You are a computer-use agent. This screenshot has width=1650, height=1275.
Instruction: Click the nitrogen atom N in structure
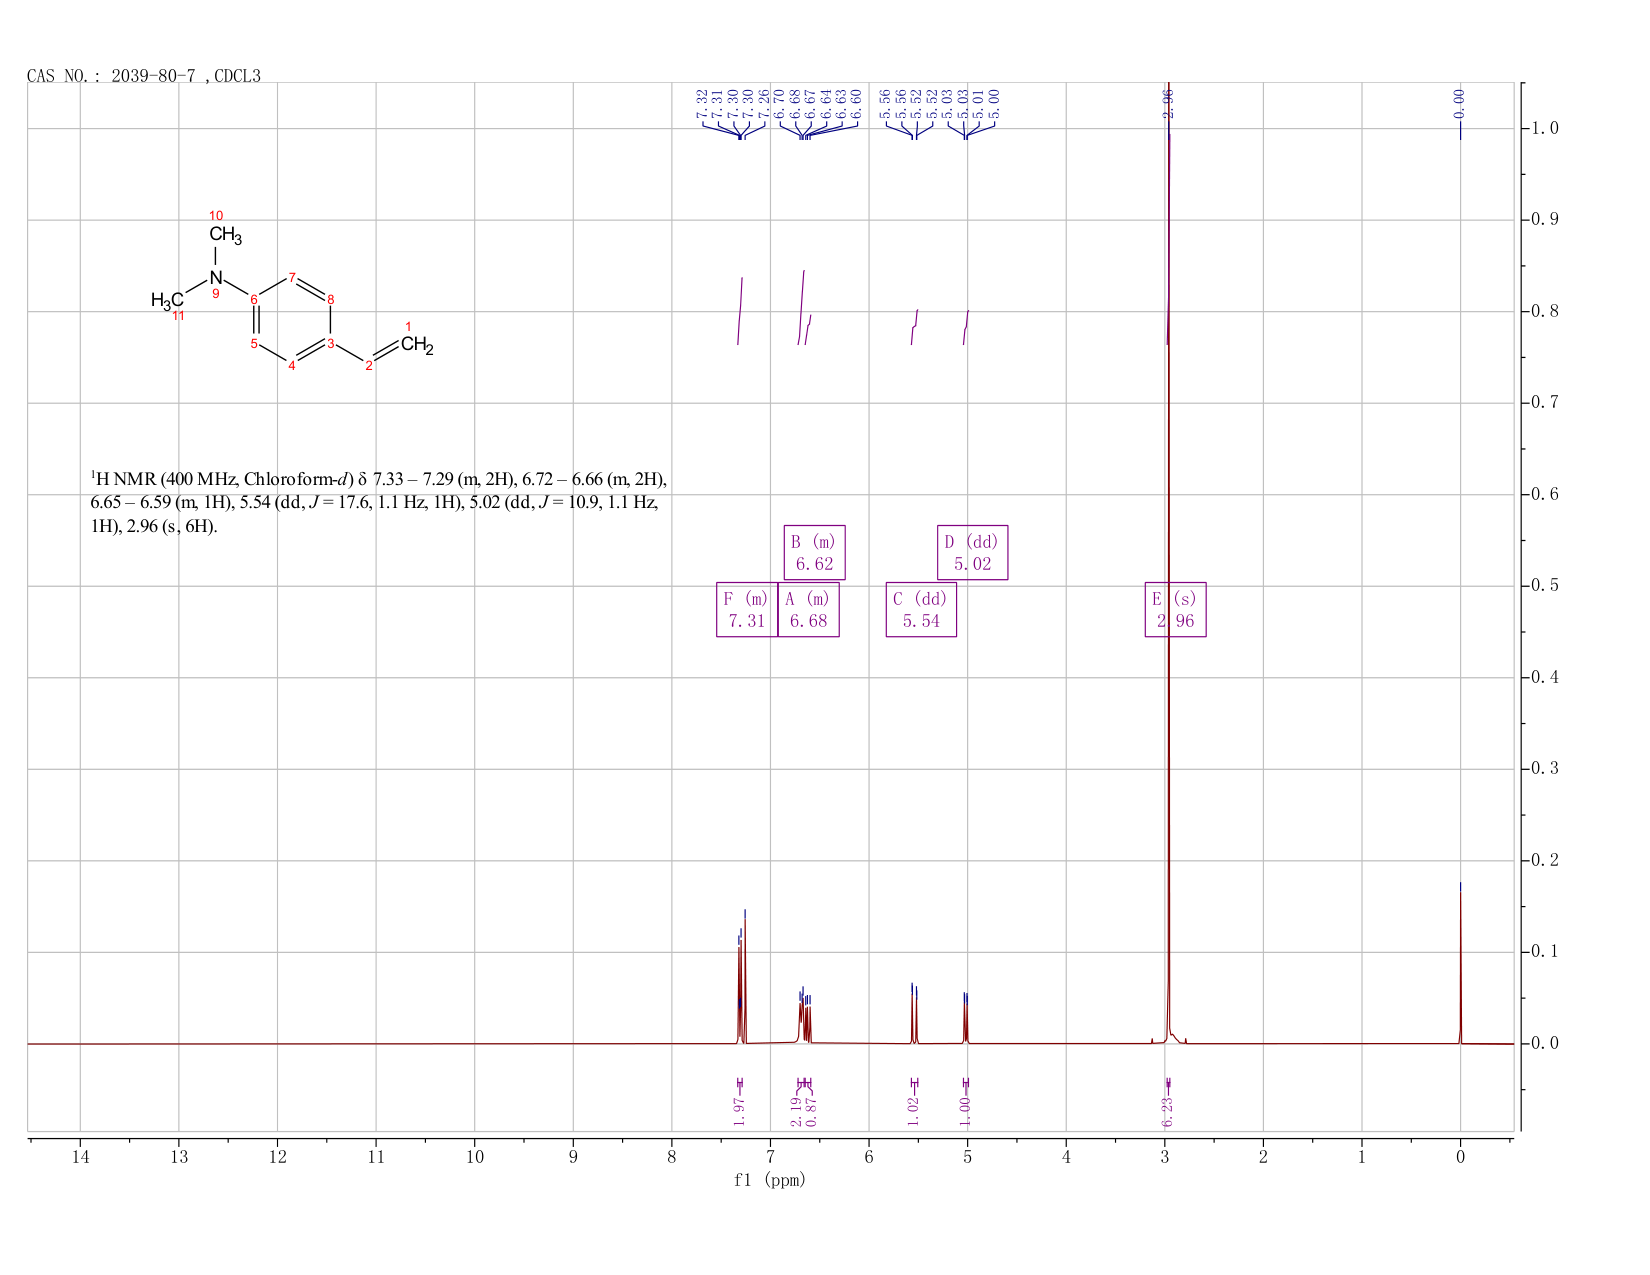[x=215, y=277]
